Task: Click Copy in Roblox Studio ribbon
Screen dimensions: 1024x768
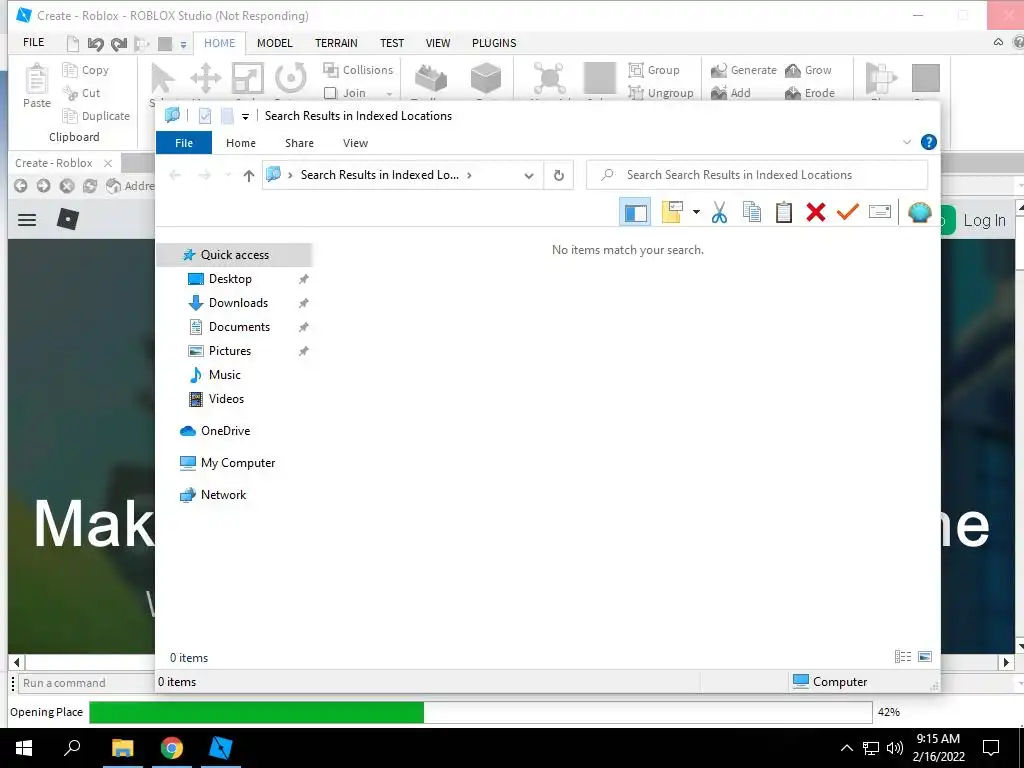Action: click(x=86, y=70)
